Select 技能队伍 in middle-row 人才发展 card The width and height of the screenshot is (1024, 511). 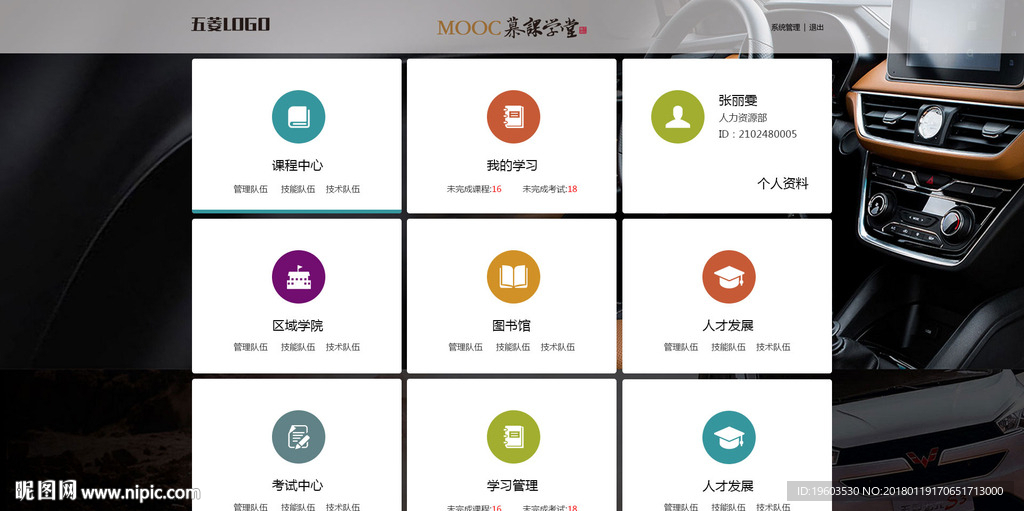(728, 347)
